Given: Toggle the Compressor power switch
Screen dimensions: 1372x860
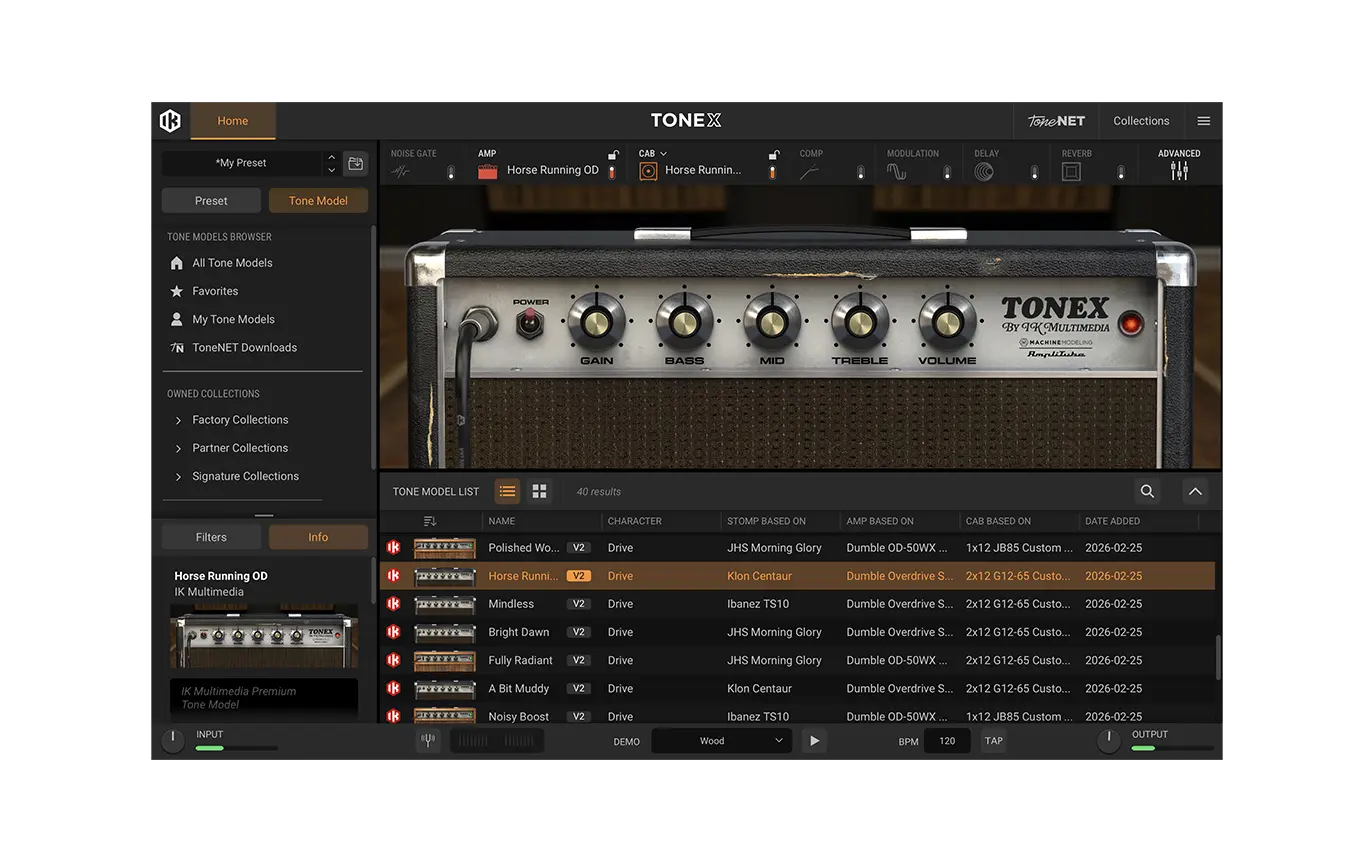Looking at the screenshot, I should (861, 172).
